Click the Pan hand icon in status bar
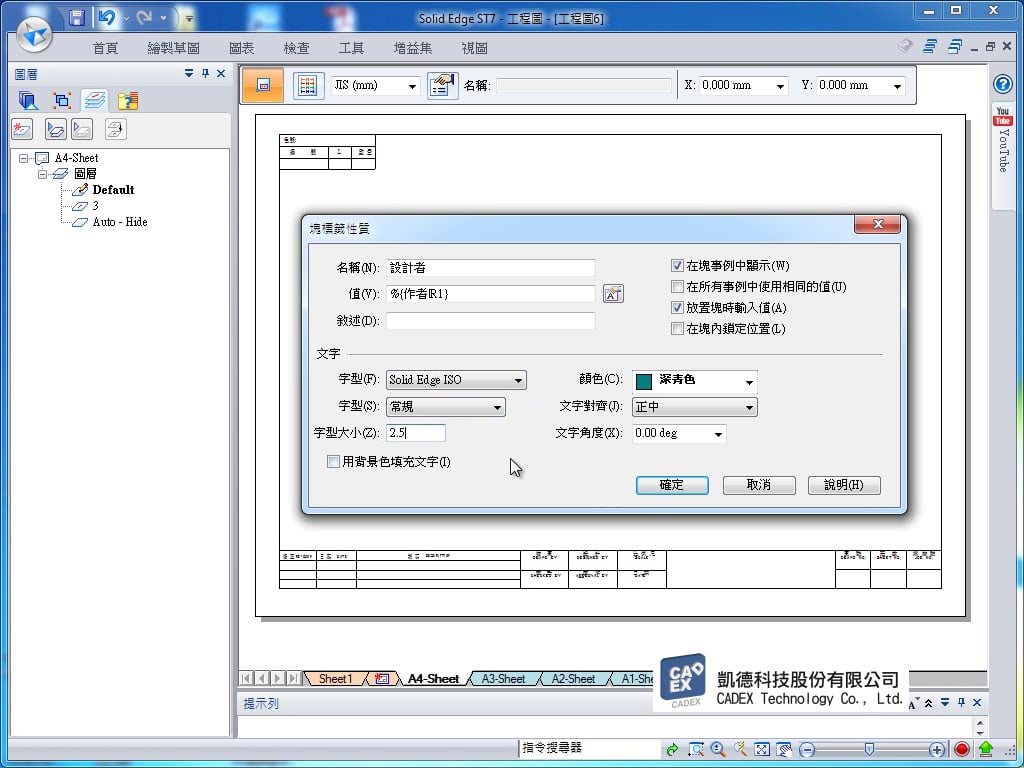The width and height of the screenshot is (1024, 768). (784, 749)
